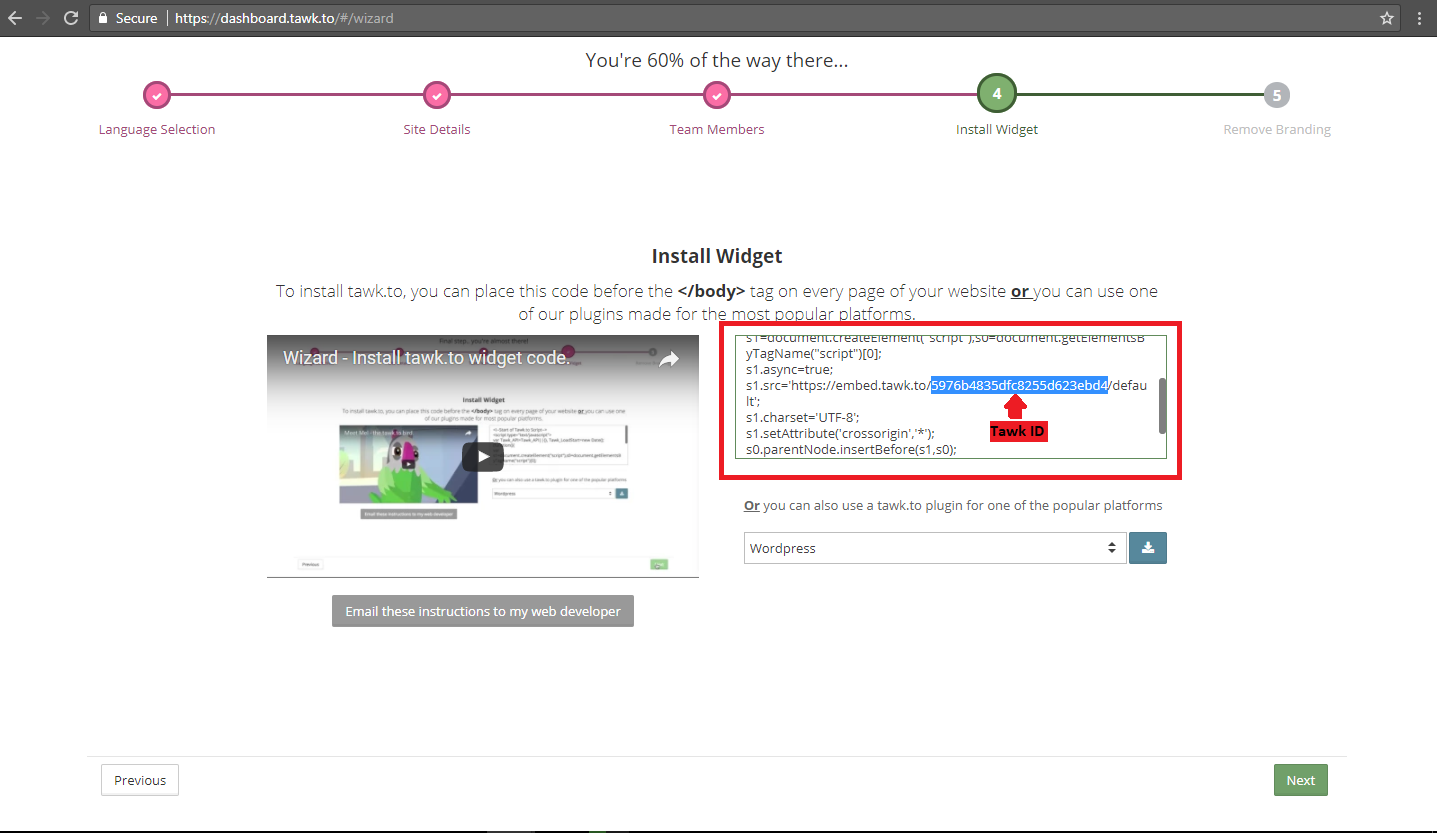Open the Wordpress platform dropdown
This screenshot has height=833, width=1437.
pos(934,548)
